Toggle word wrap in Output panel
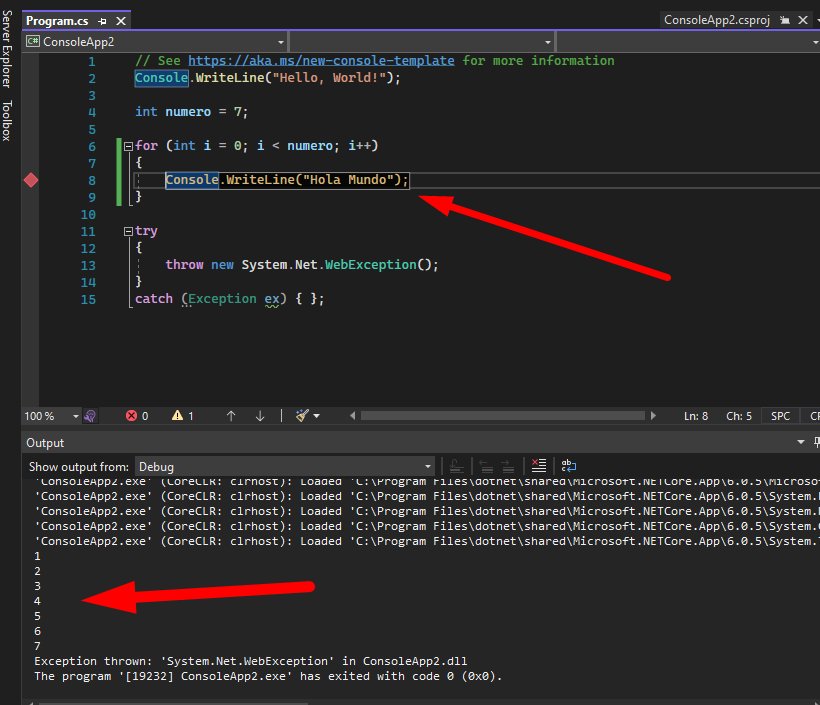 pyautogui.click(x=568, y=466)
